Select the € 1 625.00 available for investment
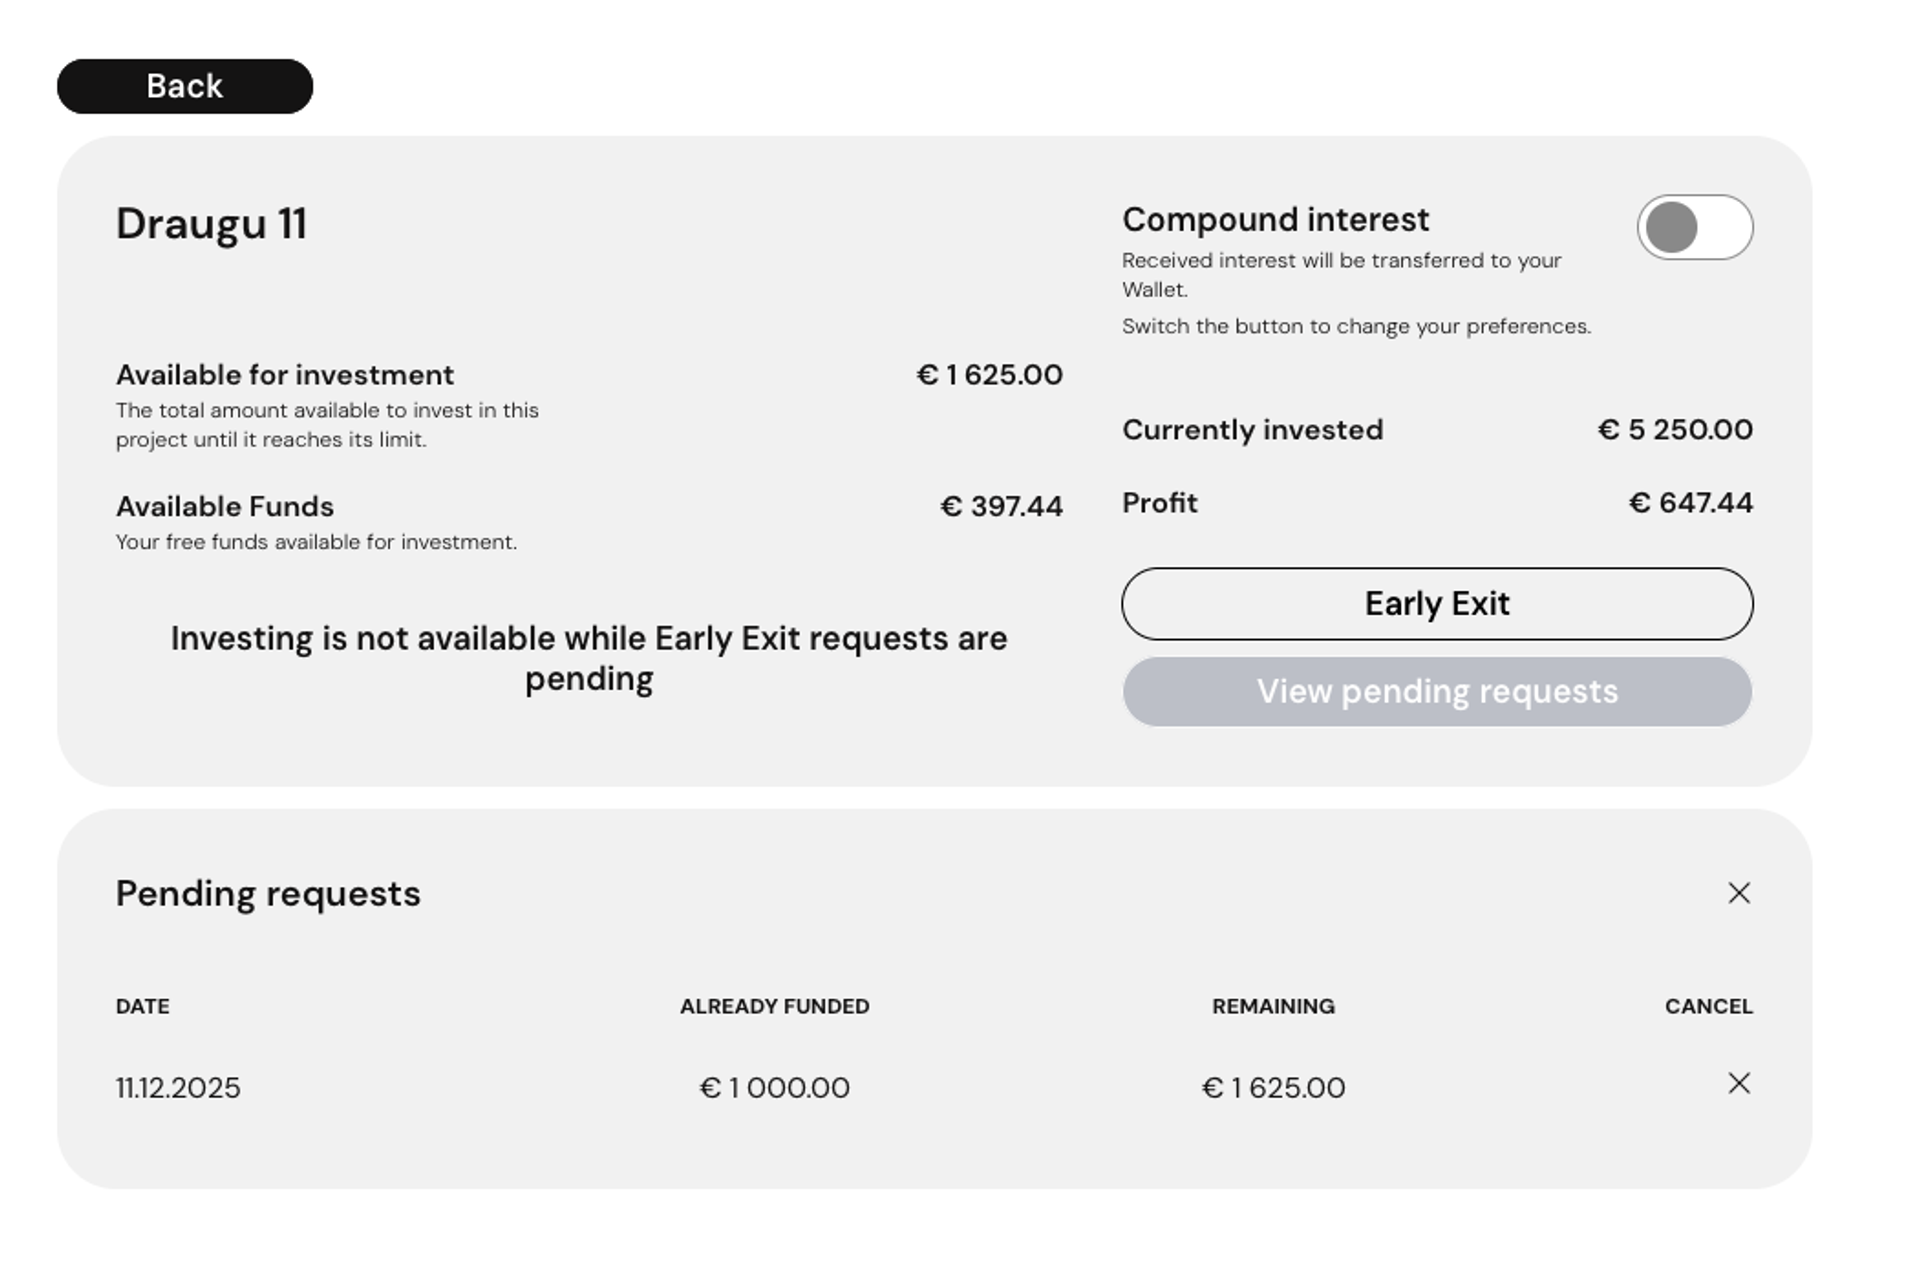The image size is (1920, 1278). pos(989,375)
